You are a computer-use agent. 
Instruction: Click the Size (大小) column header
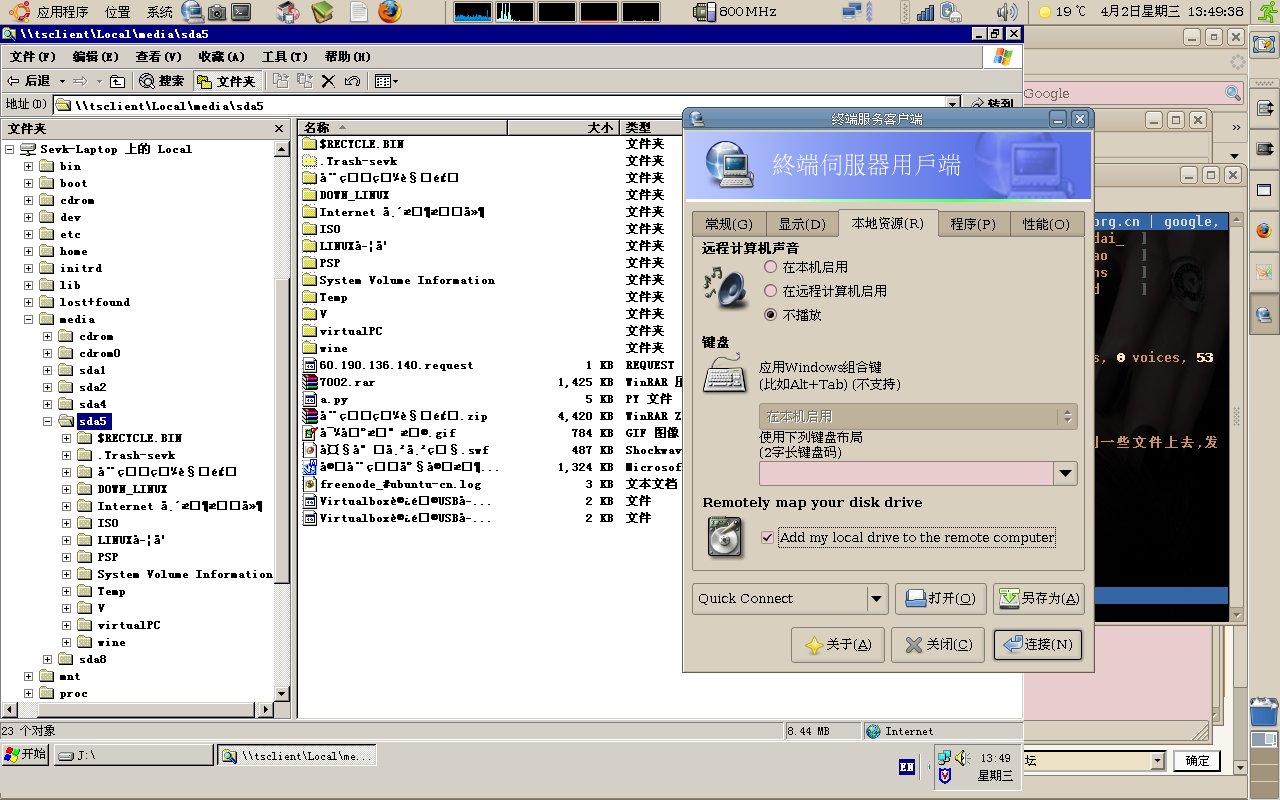pos(564,128)
